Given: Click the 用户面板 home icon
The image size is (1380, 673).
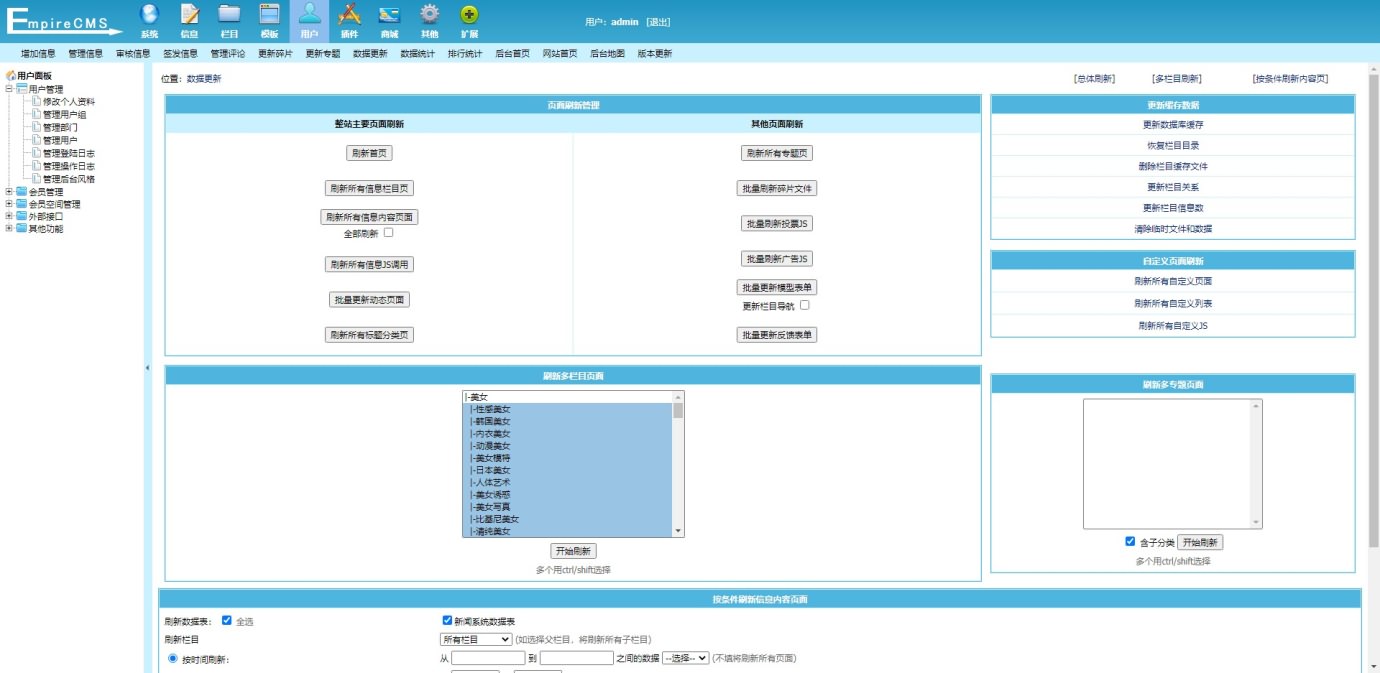Looking at the screenshot, I should click(11, 76).
